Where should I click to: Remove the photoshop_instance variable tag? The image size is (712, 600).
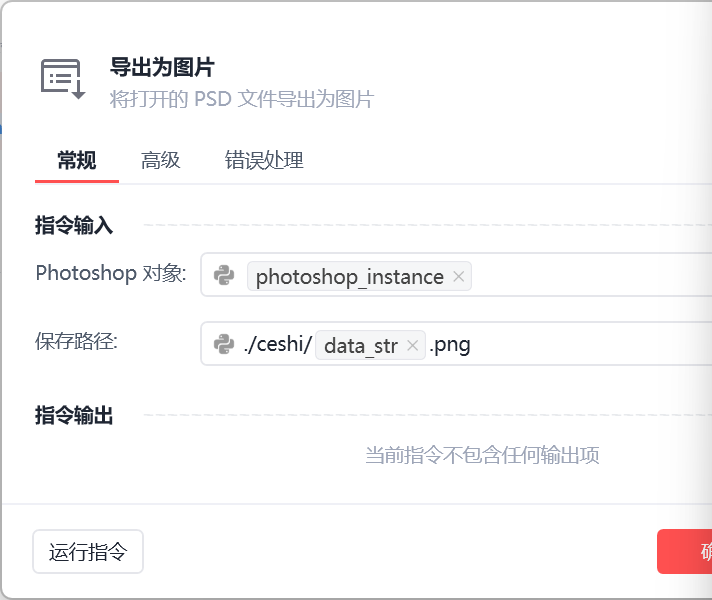459,277
